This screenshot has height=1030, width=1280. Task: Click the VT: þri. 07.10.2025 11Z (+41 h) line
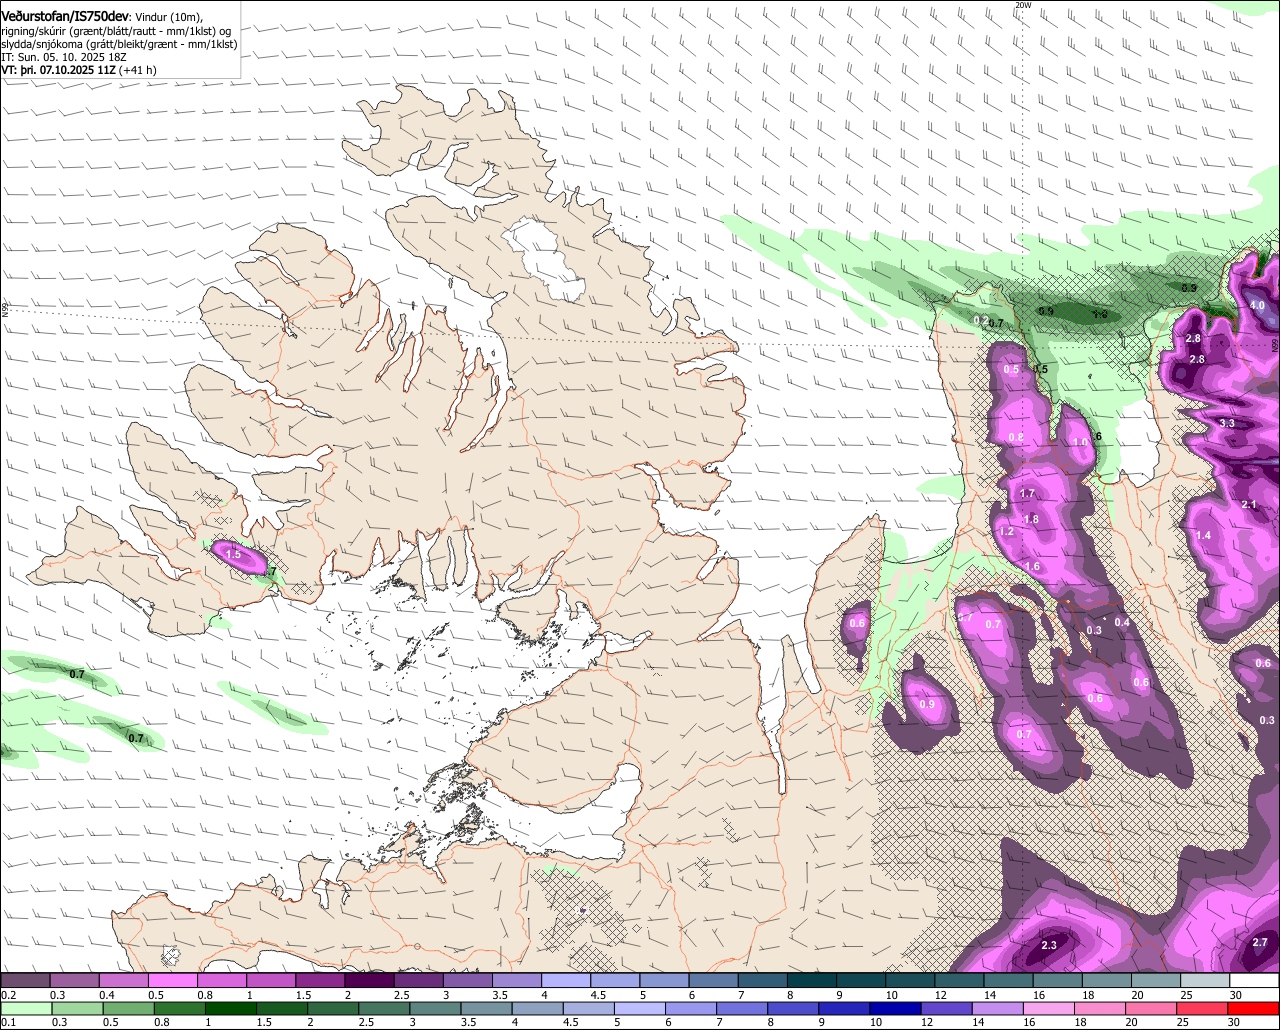[79, 71]
